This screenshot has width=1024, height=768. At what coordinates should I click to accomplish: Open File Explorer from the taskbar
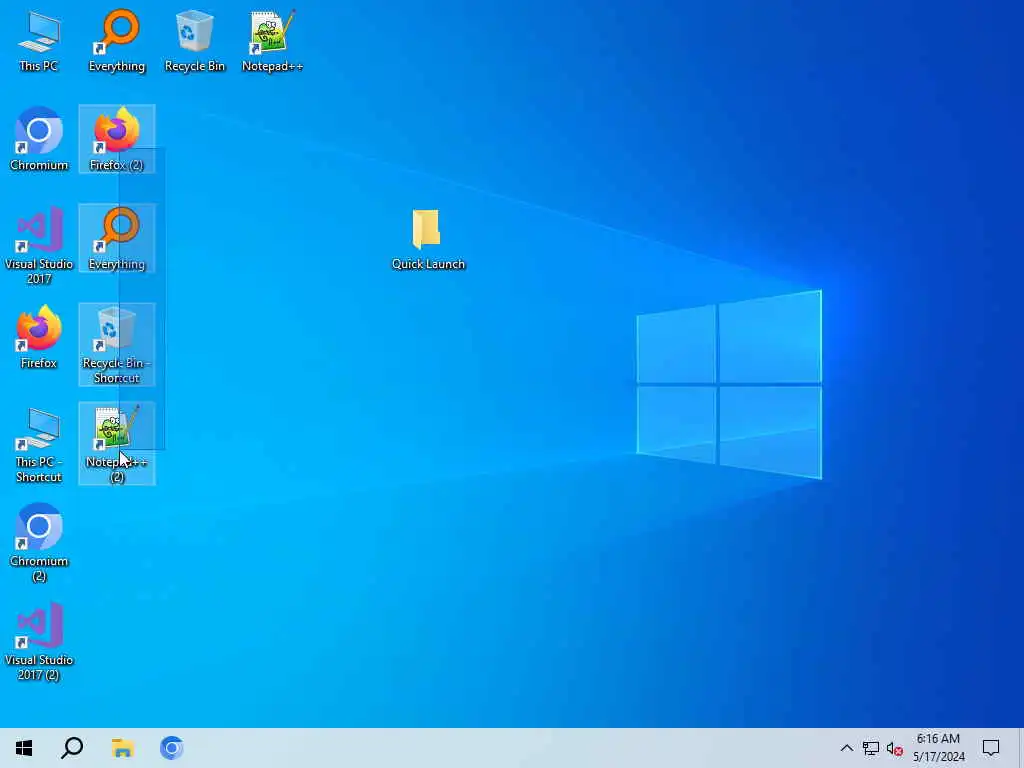[x=122, y=748]
